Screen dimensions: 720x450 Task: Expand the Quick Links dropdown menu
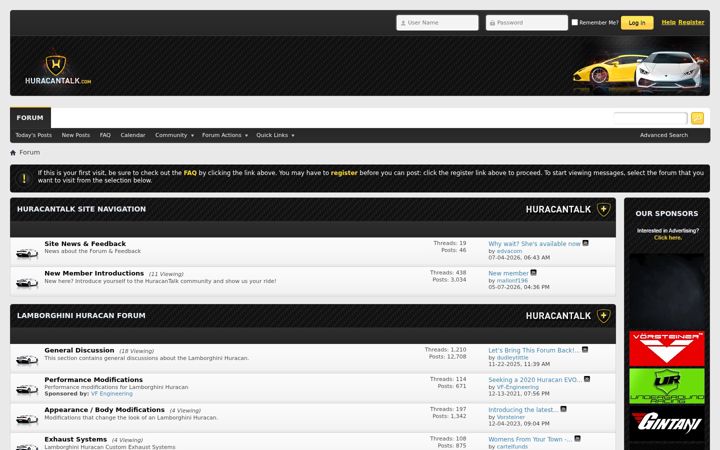tap(275, 135)
